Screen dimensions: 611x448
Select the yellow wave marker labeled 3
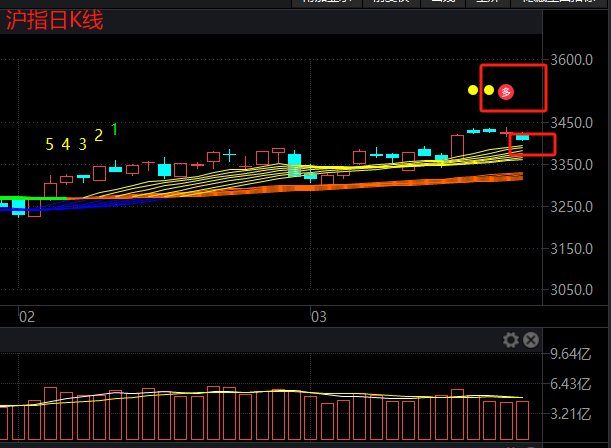pos(83,144)
